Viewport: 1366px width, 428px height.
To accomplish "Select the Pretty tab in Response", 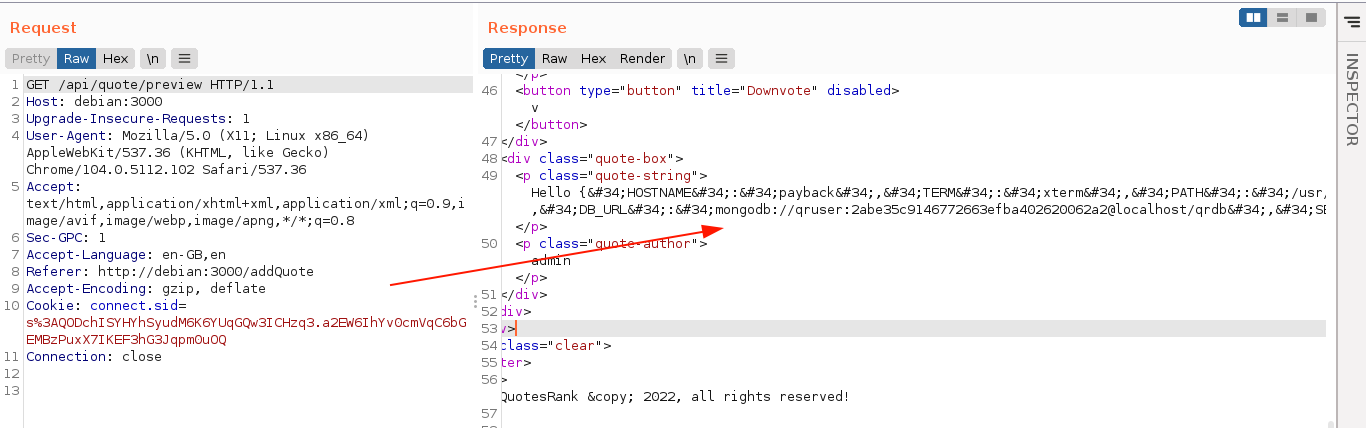I will 508,59.
